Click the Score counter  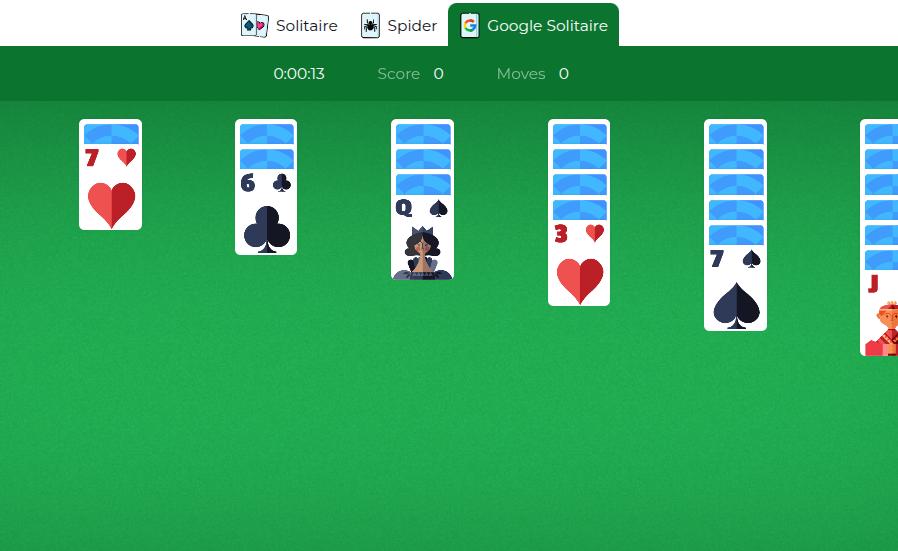(x=411, y=74)
